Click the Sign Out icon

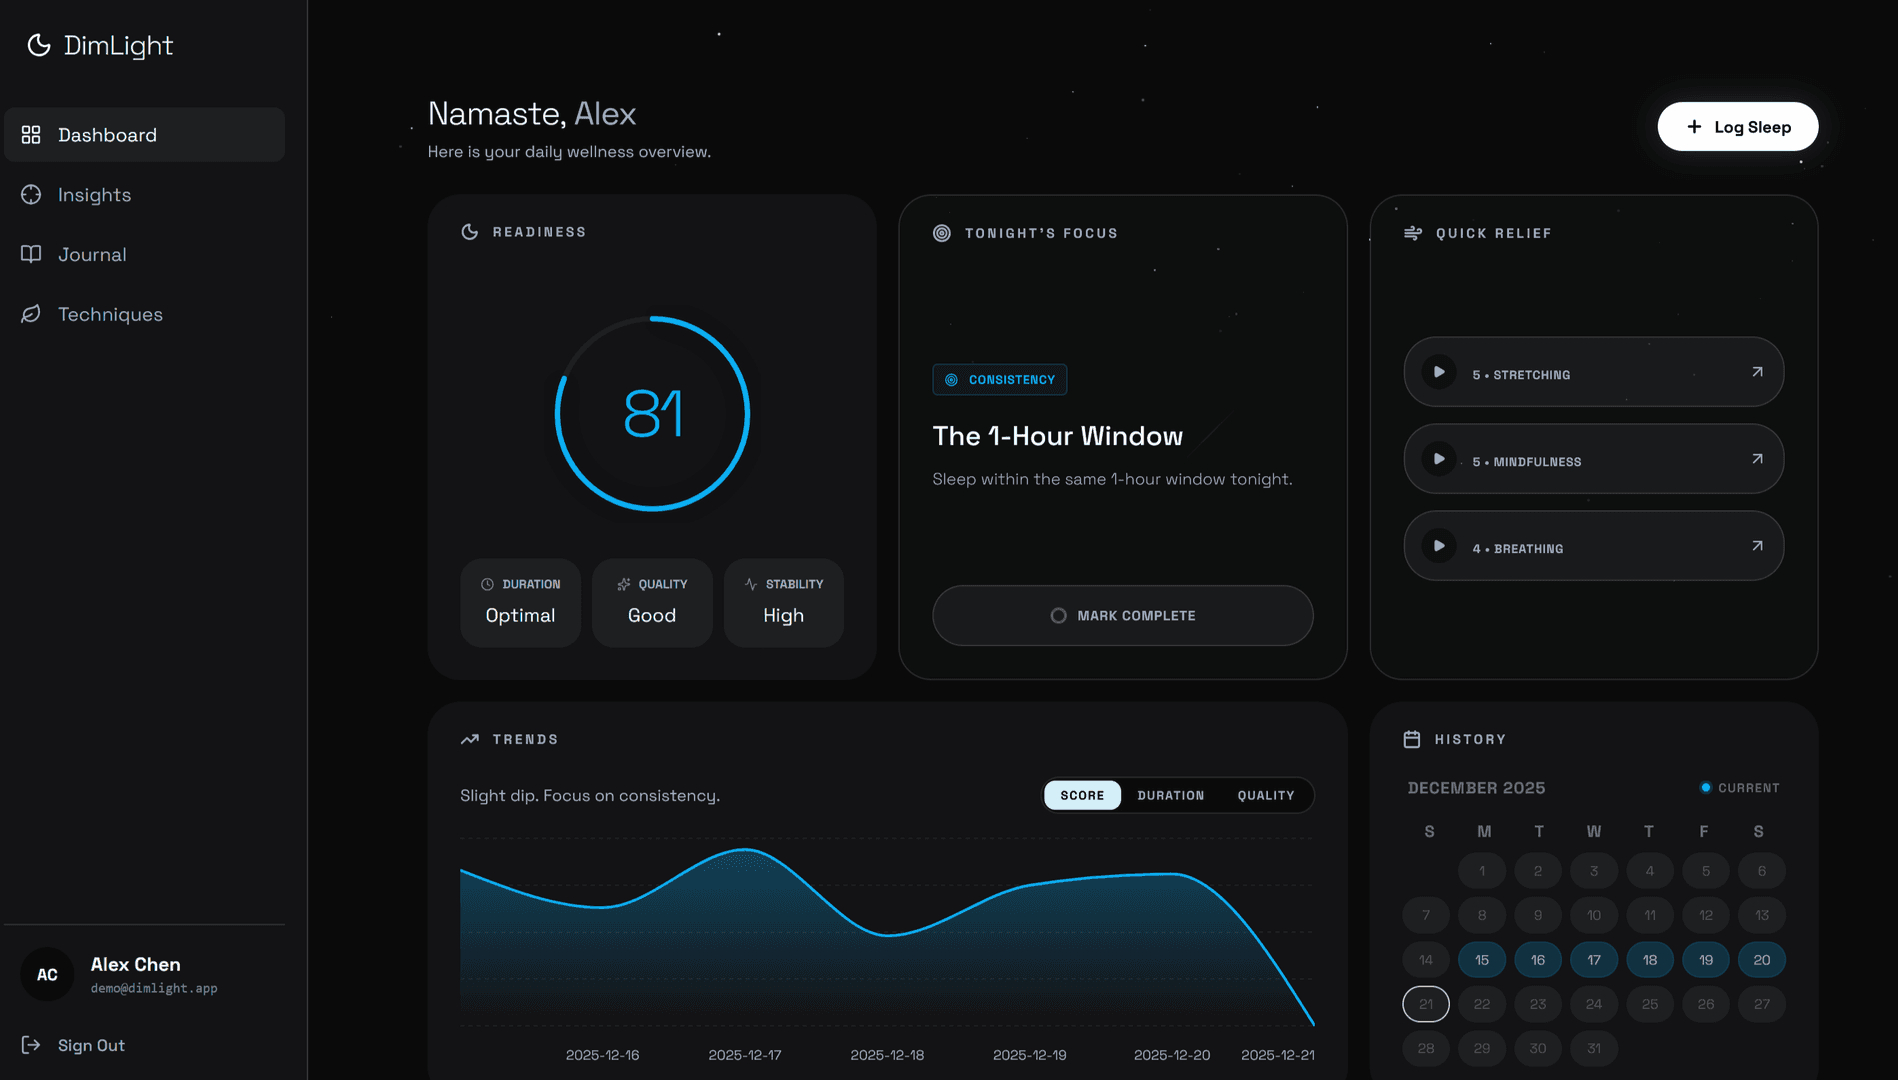point(31,1045)
